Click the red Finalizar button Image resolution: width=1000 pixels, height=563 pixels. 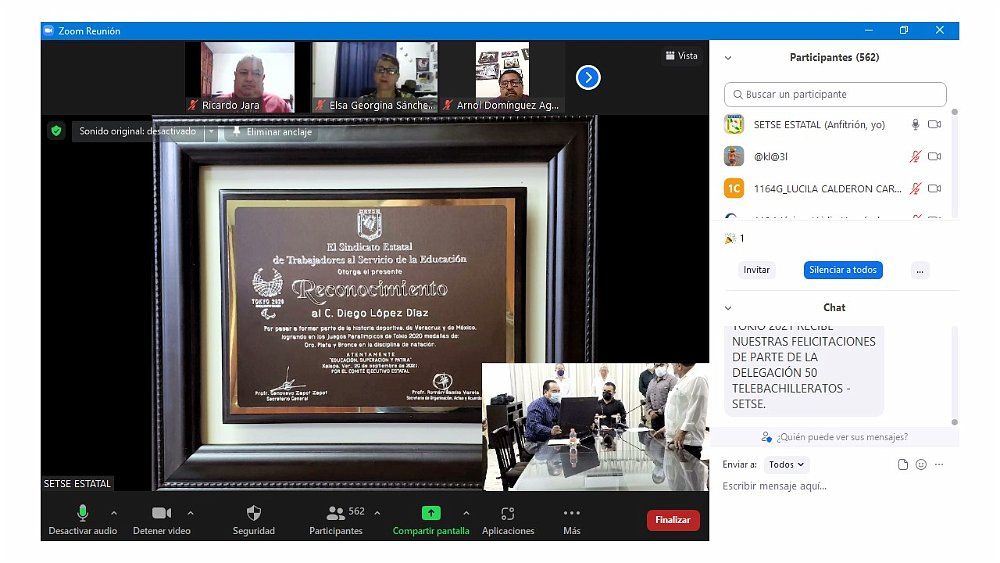pos(673,520)
